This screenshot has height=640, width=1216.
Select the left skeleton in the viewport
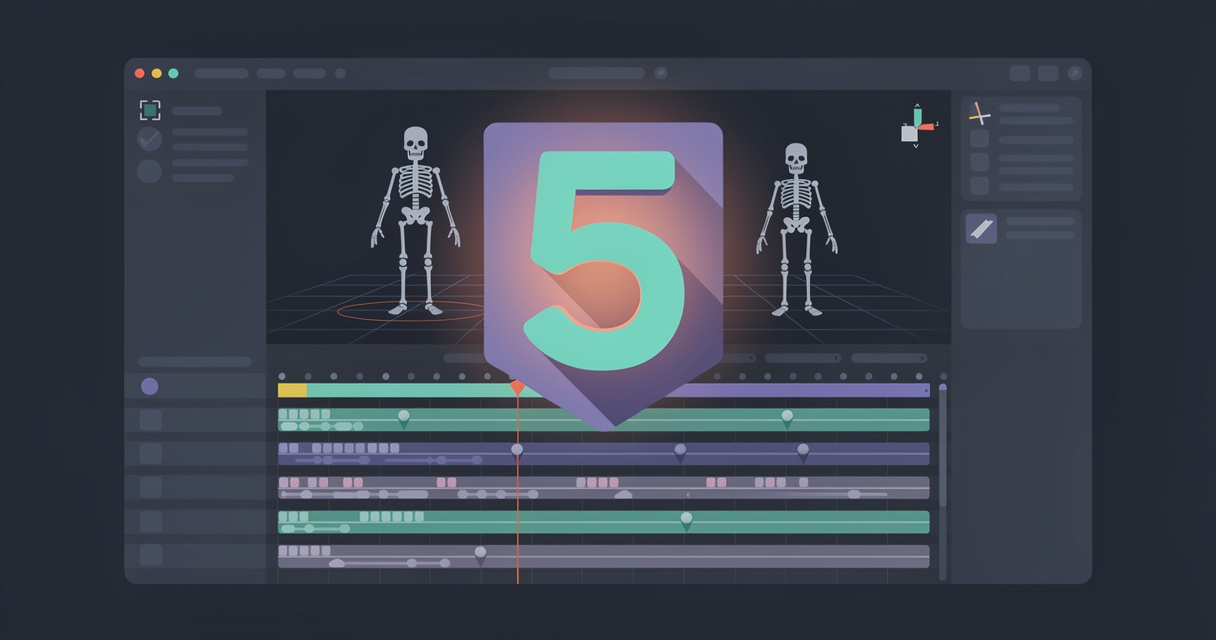(x=415, y=220)
